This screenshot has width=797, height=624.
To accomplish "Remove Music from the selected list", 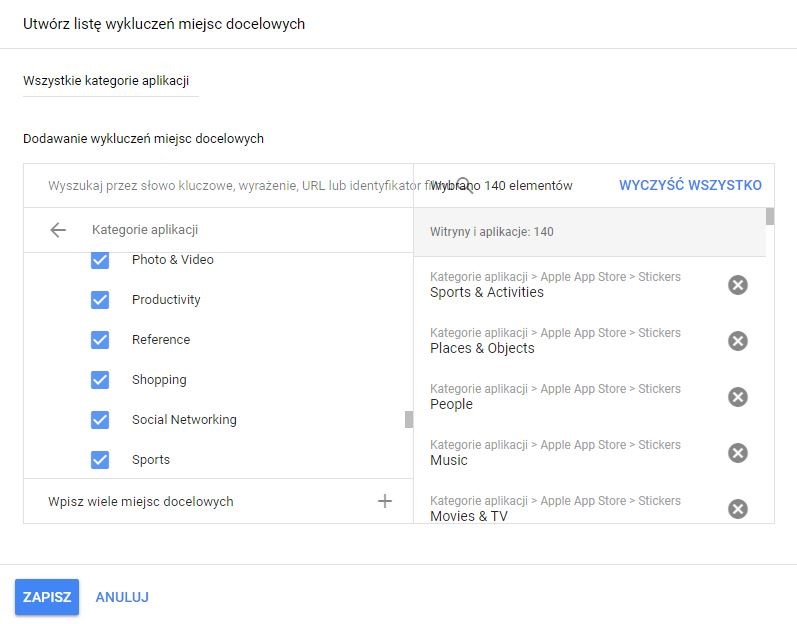I will click(737, 453).
